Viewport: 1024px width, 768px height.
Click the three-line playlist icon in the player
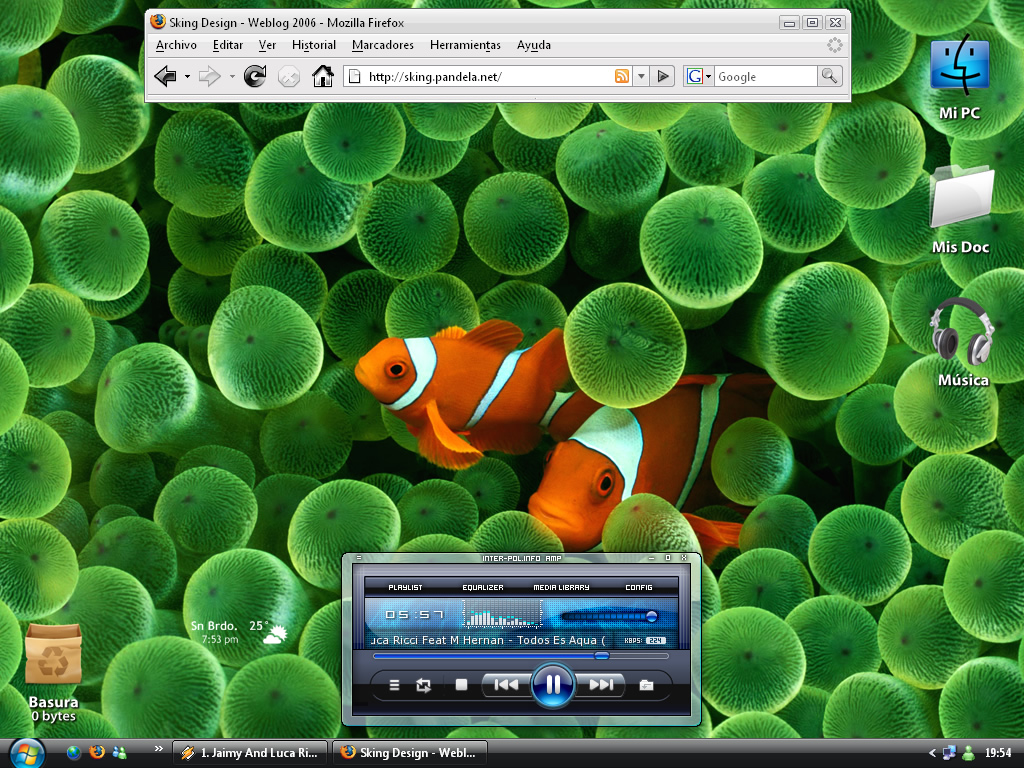pyautogui.click(x=394, y=685)
